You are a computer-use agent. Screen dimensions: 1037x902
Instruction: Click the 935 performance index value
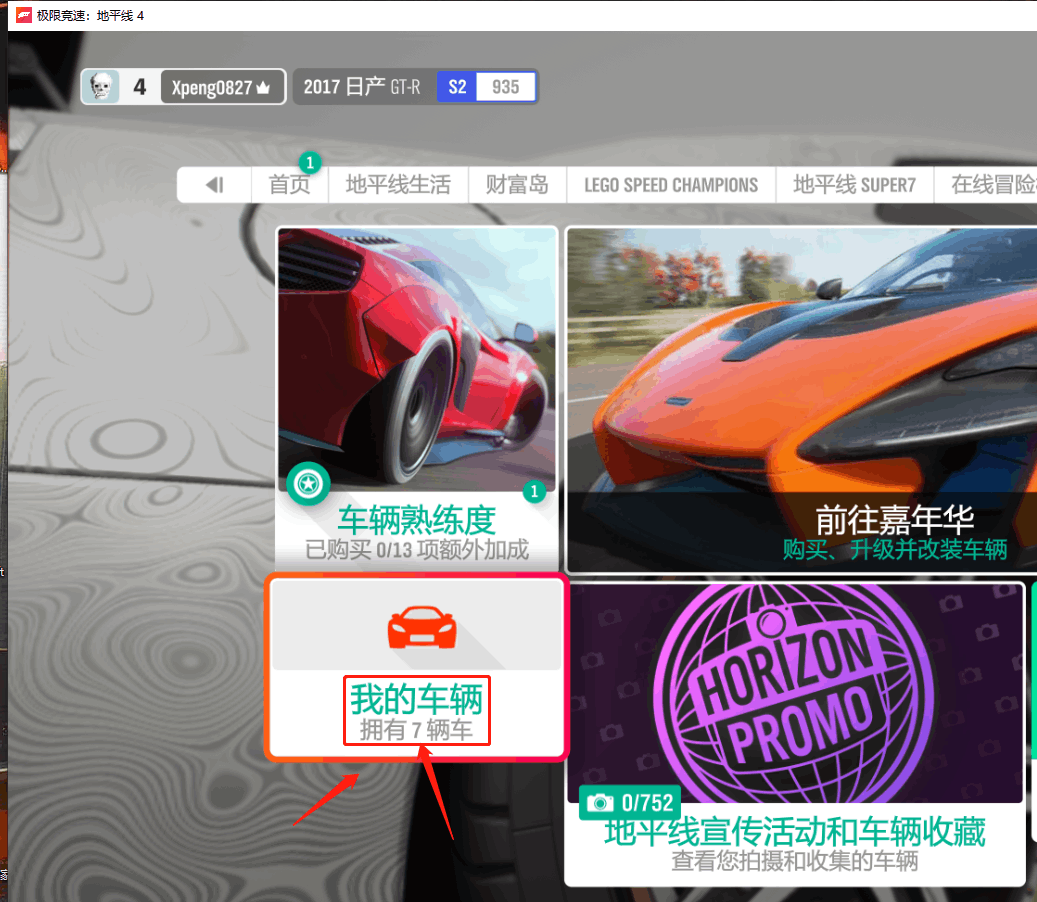pos(505,87)
